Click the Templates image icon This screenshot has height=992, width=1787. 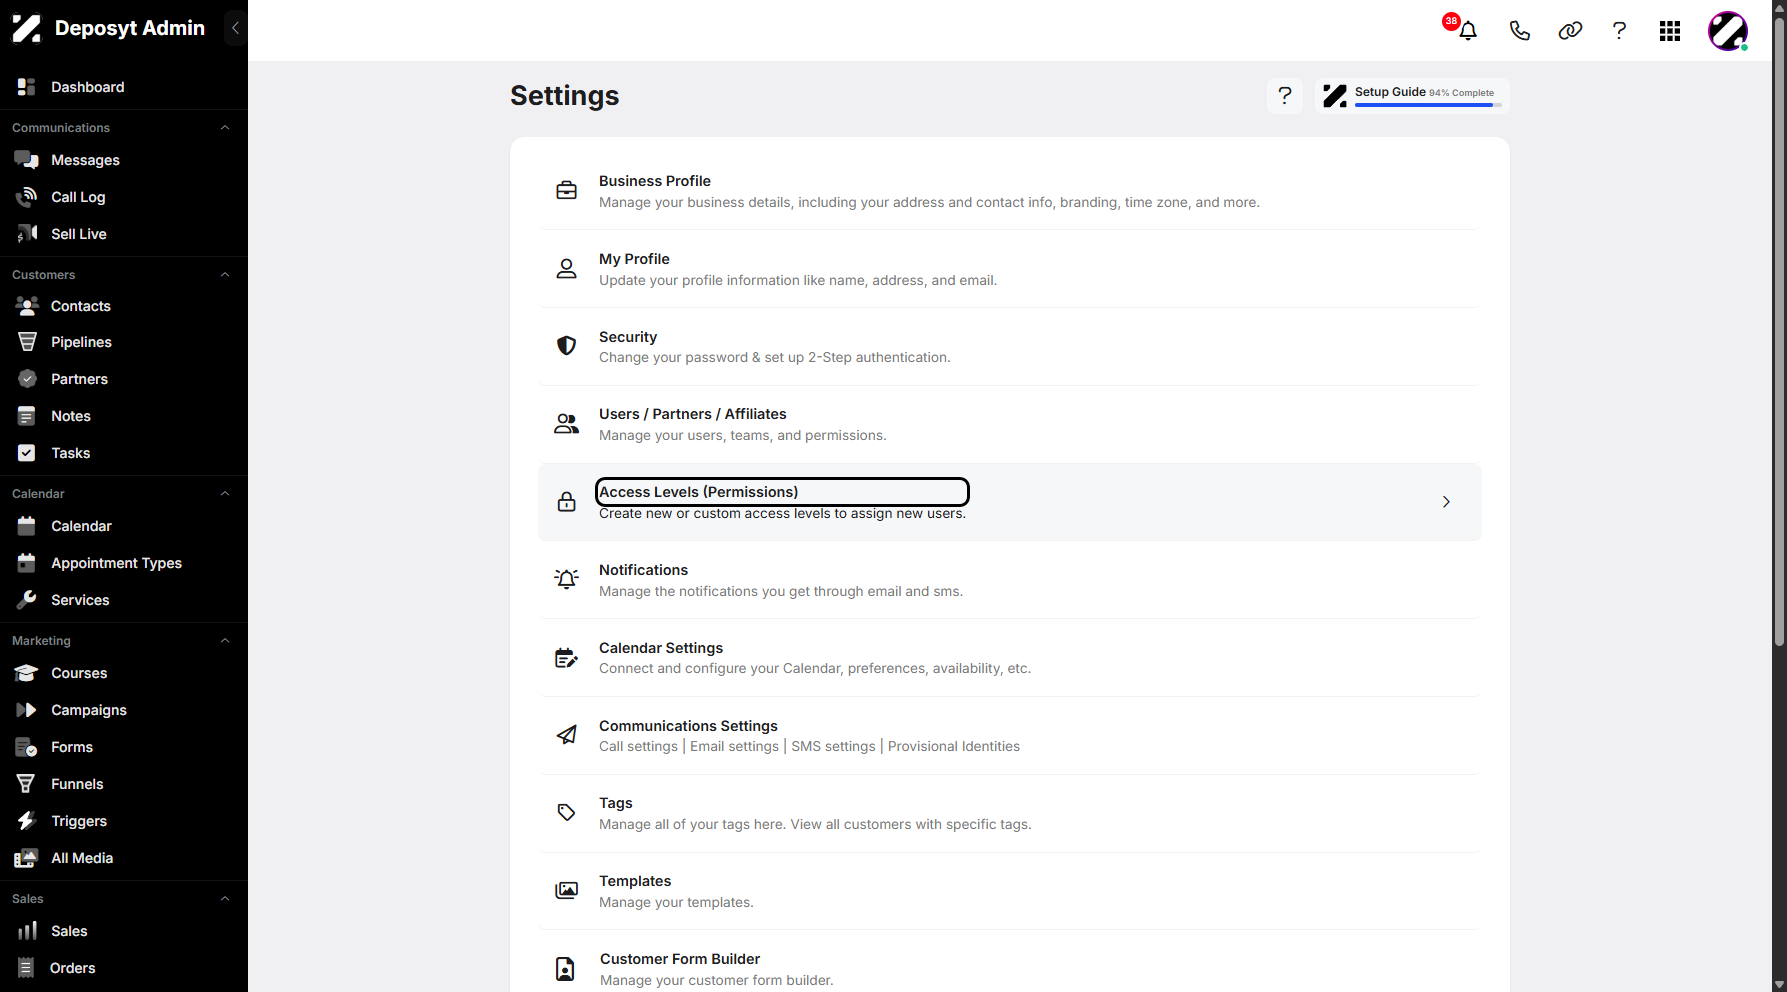point(566,890)
